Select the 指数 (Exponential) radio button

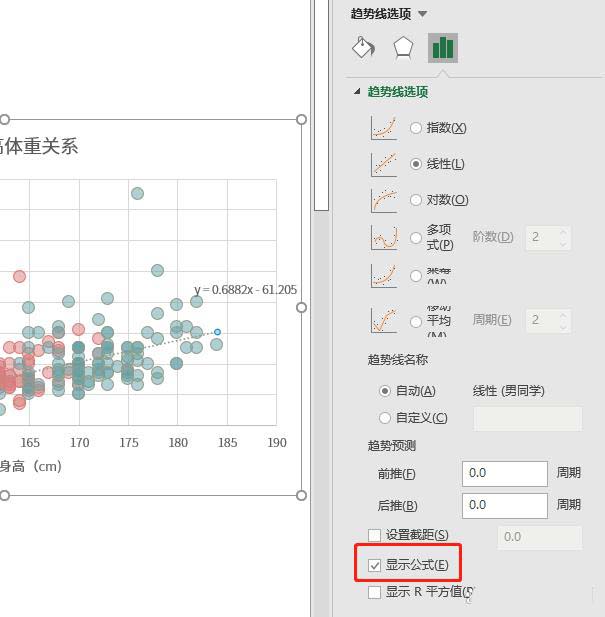click(416, 128)
